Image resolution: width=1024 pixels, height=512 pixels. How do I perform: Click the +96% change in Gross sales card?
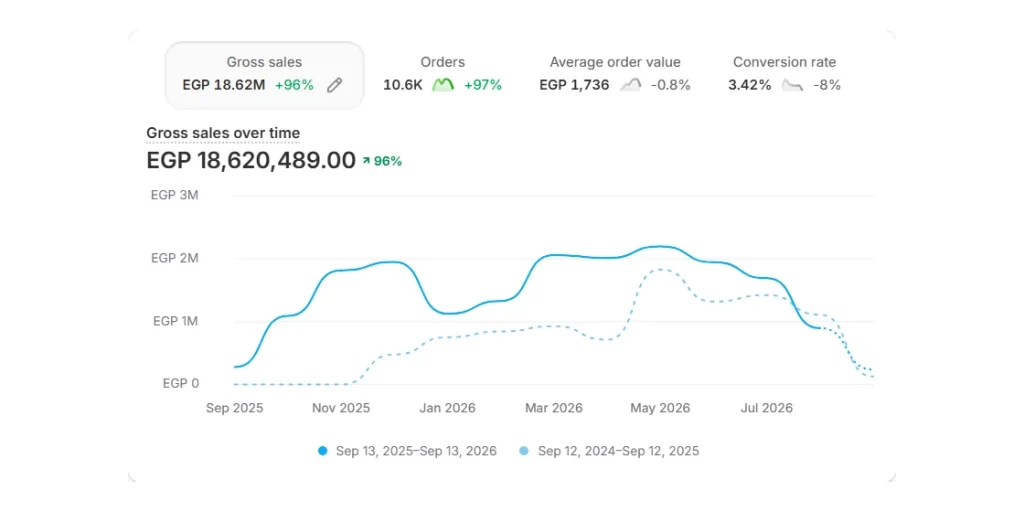pyautogui.click(x=294, y=85)
